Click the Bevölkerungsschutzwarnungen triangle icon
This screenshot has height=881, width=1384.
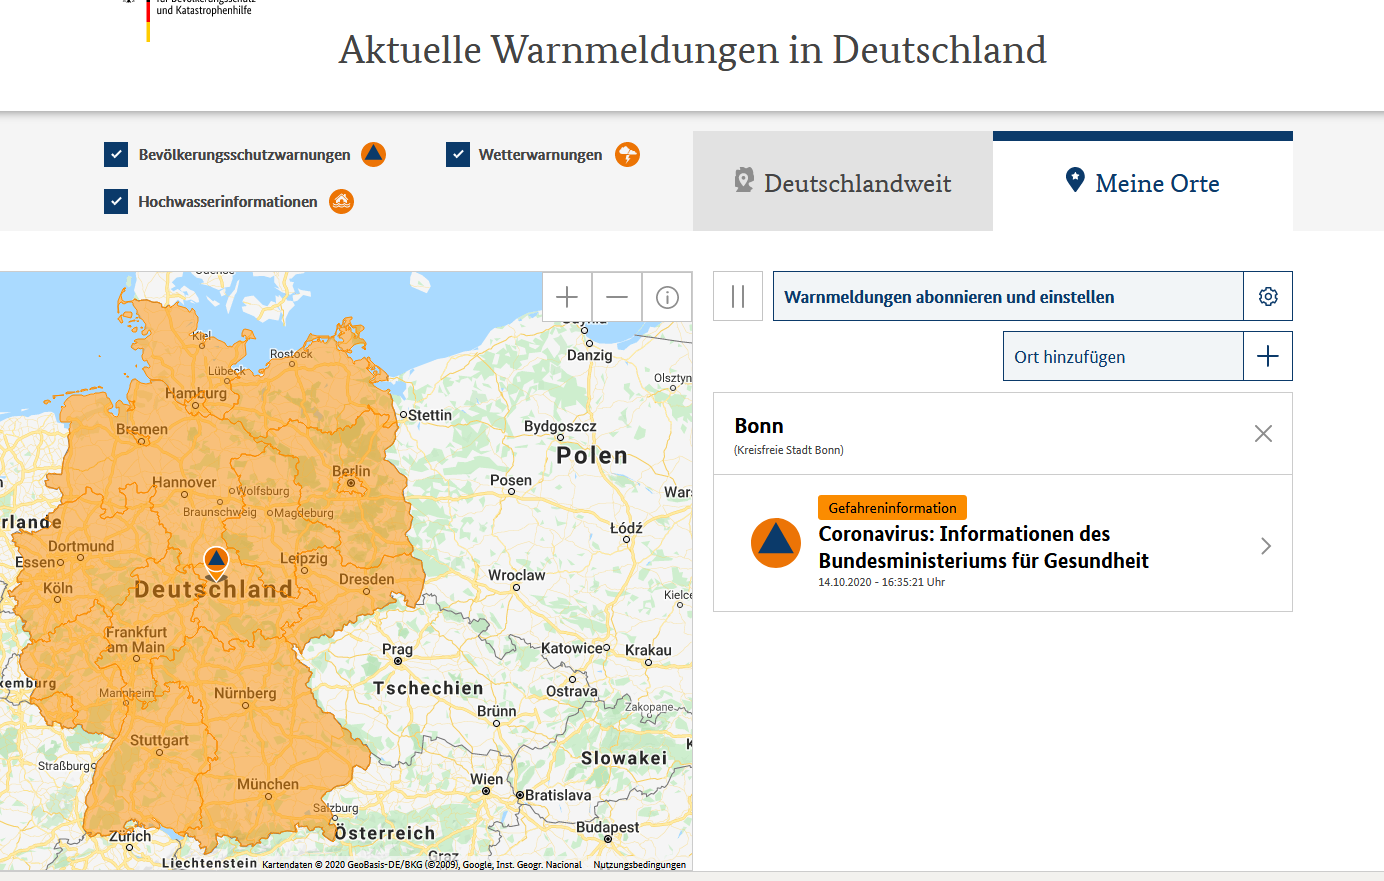pos(373,154)
